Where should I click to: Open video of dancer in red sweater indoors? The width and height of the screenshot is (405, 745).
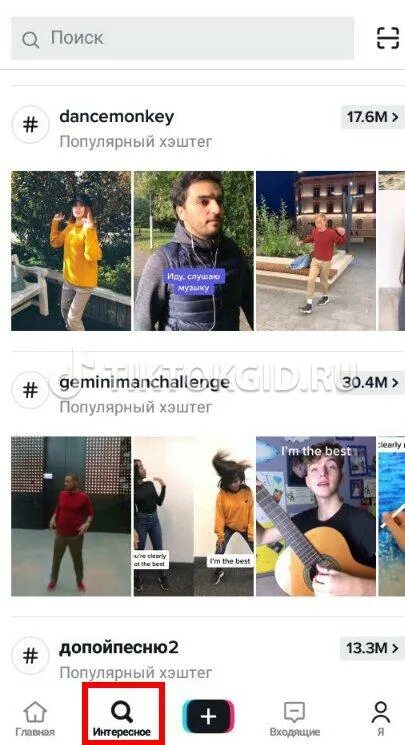[71, 516]
